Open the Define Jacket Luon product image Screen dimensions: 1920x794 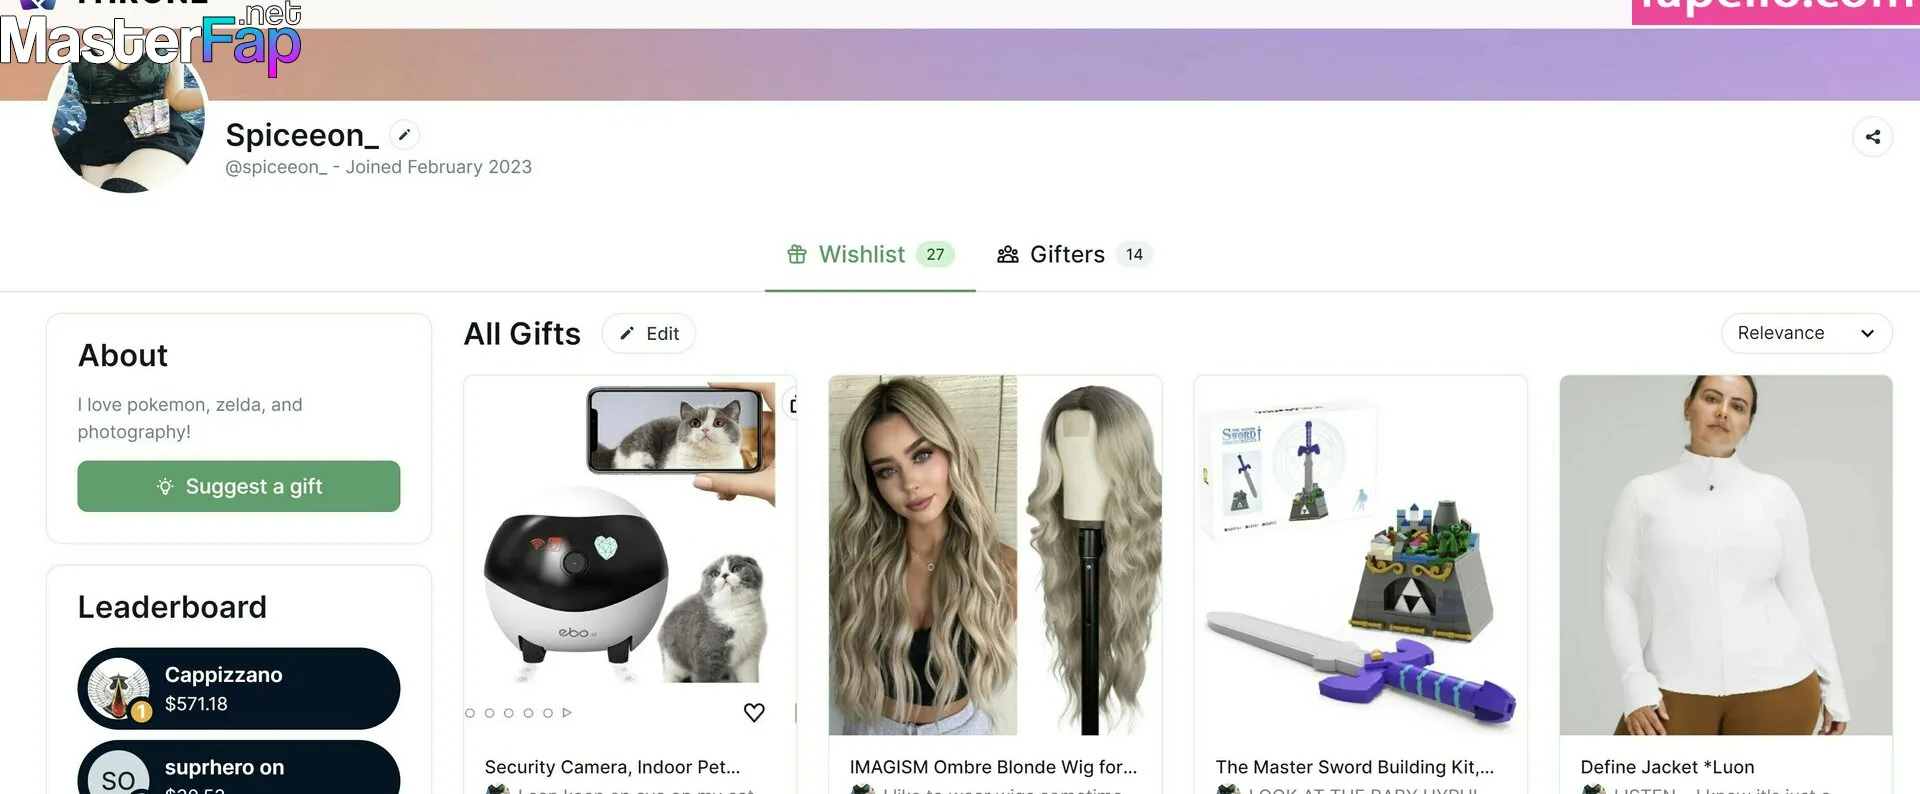[x=1725, y=555]
